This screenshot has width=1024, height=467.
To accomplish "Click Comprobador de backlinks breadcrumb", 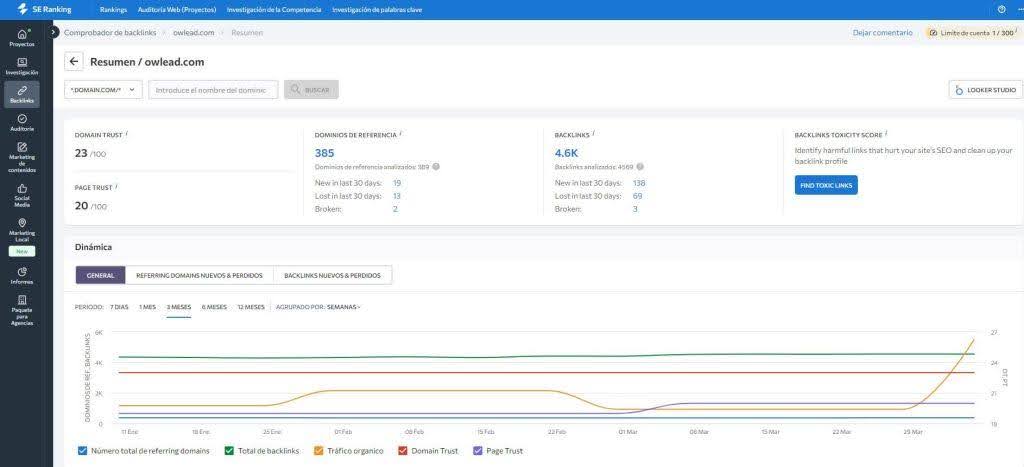I will coord(110,33).
